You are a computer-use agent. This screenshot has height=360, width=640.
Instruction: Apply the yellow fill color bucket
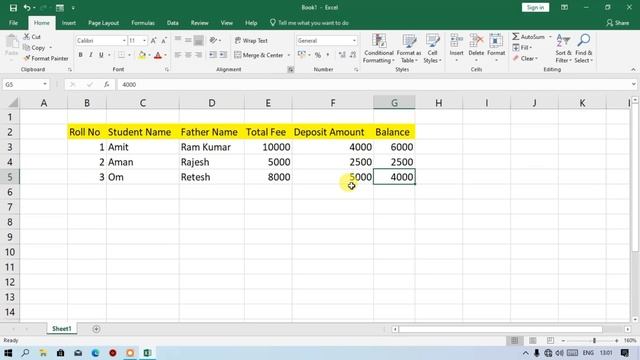142,55
